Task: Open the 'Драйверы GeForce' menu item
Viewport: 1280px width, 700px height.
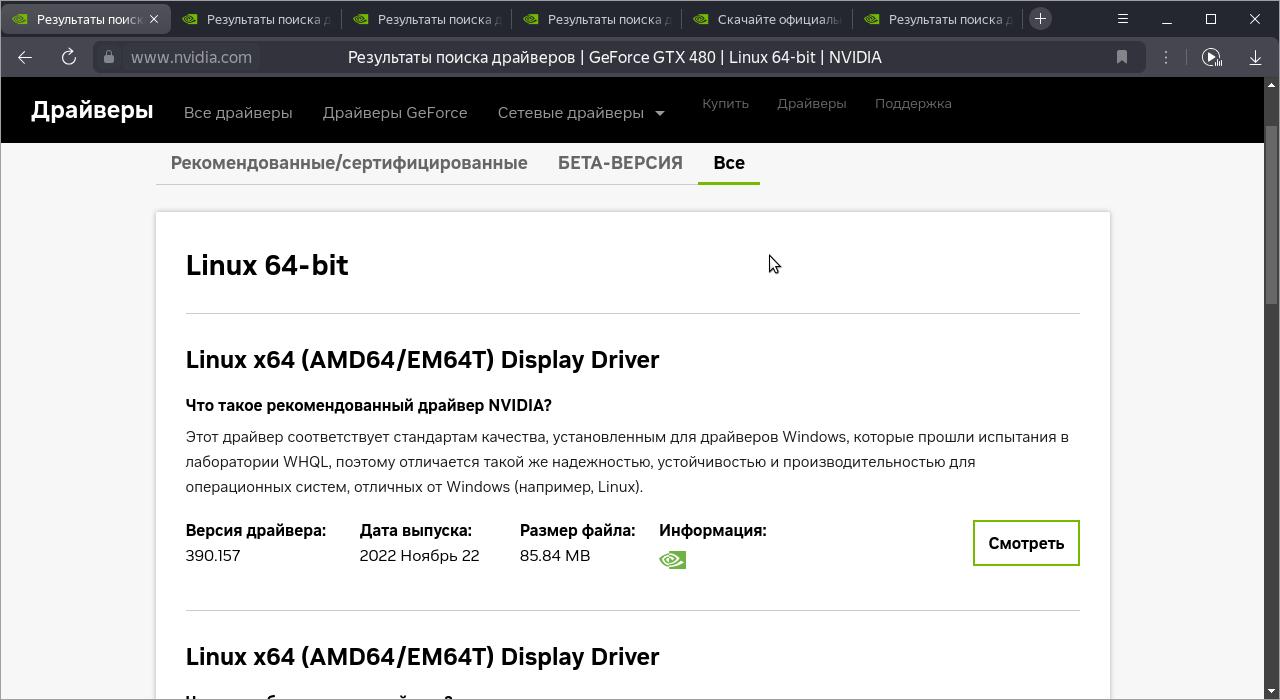Action: point(395,113)
